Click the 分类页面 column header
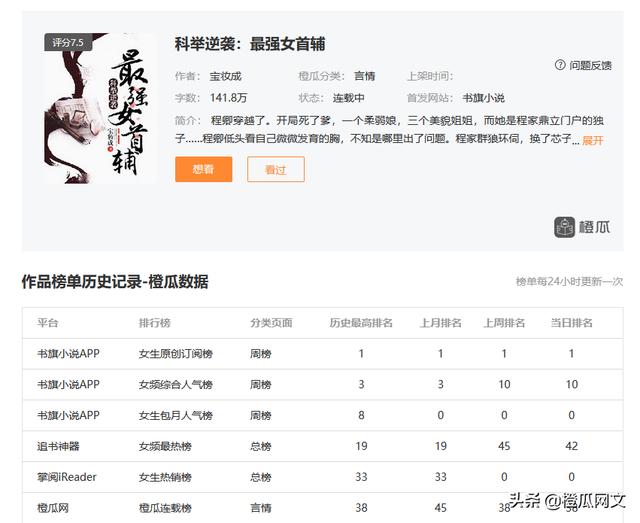640x523 pixels. click(x=271, y=323)
